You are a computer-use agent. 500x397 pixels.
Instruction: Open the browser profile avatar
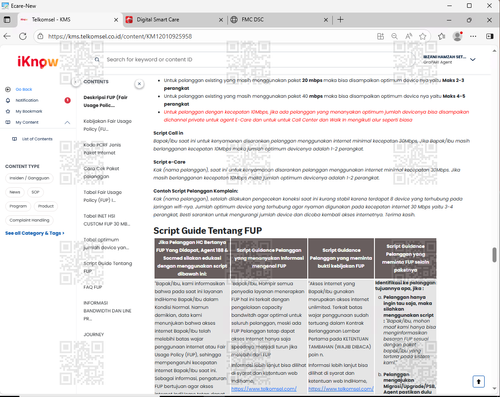coord(458,36)
